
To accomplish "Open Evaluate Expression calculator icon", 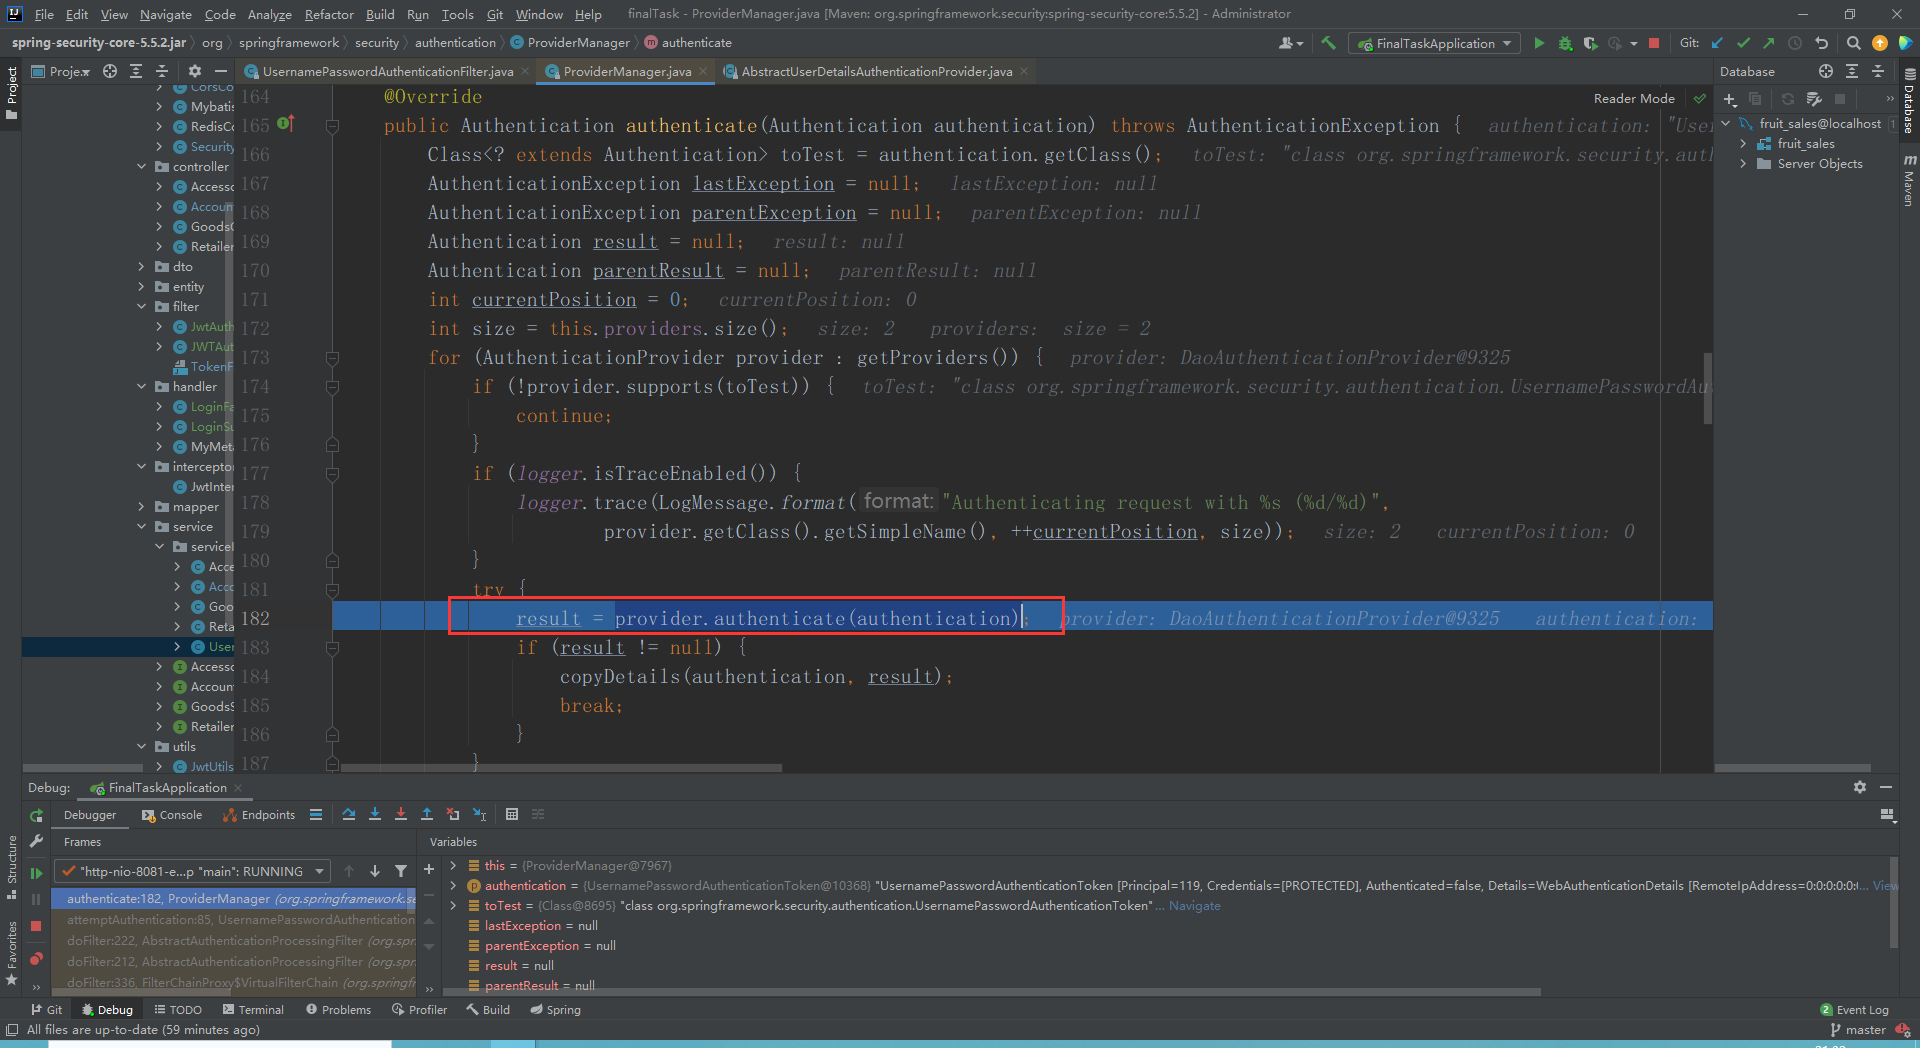I will [512, 814].
